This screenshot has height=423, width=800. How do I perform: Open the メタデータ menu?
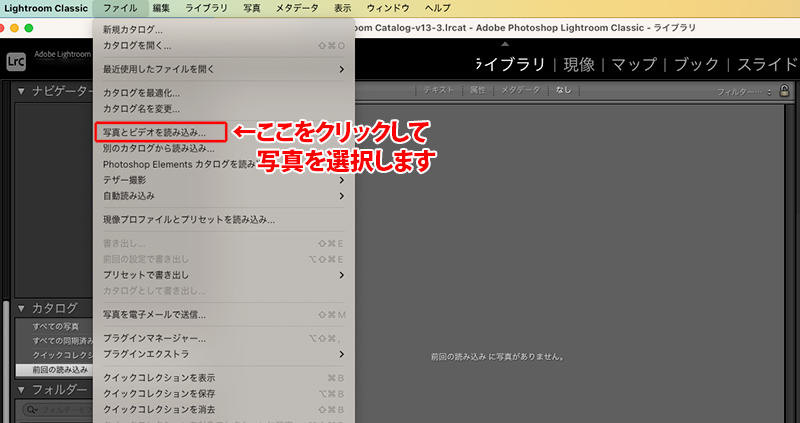coord(297,8)
